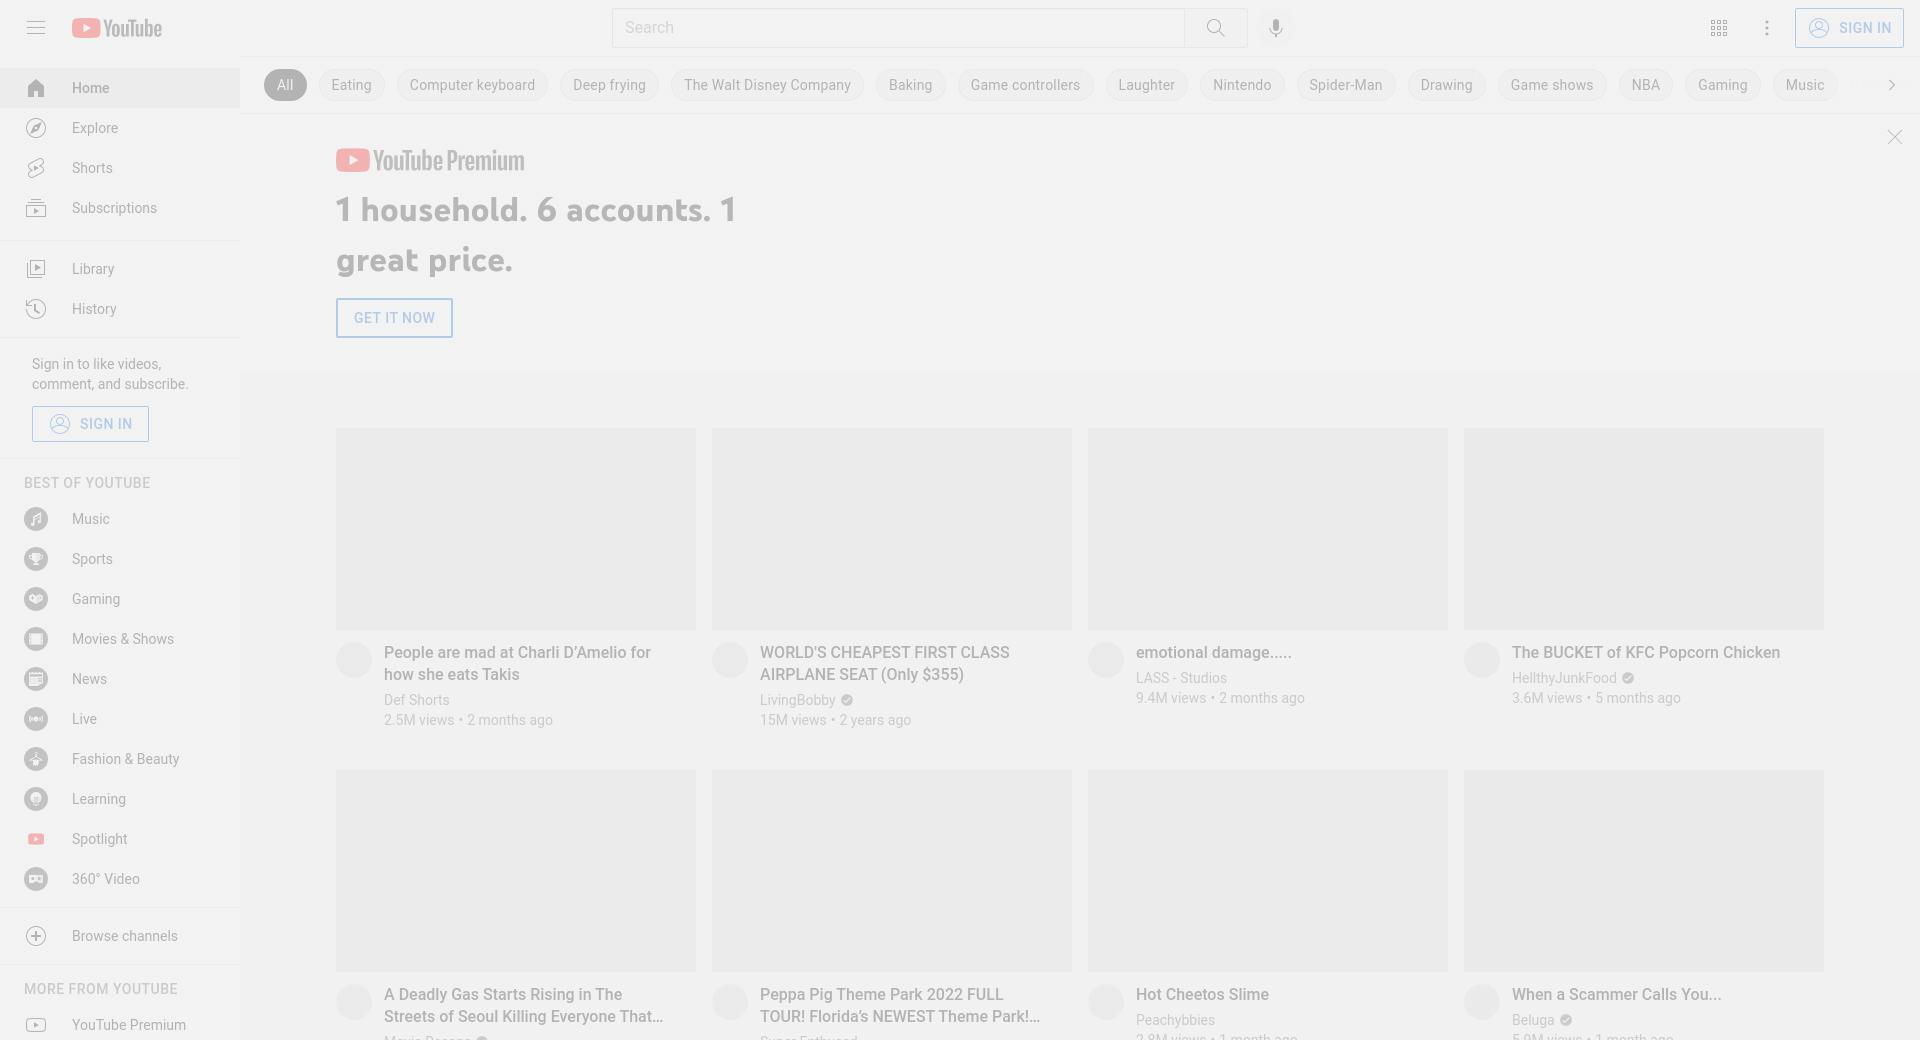Select the Game shows chip
Viewport: 1920px width, 1040px height.
1552,85
